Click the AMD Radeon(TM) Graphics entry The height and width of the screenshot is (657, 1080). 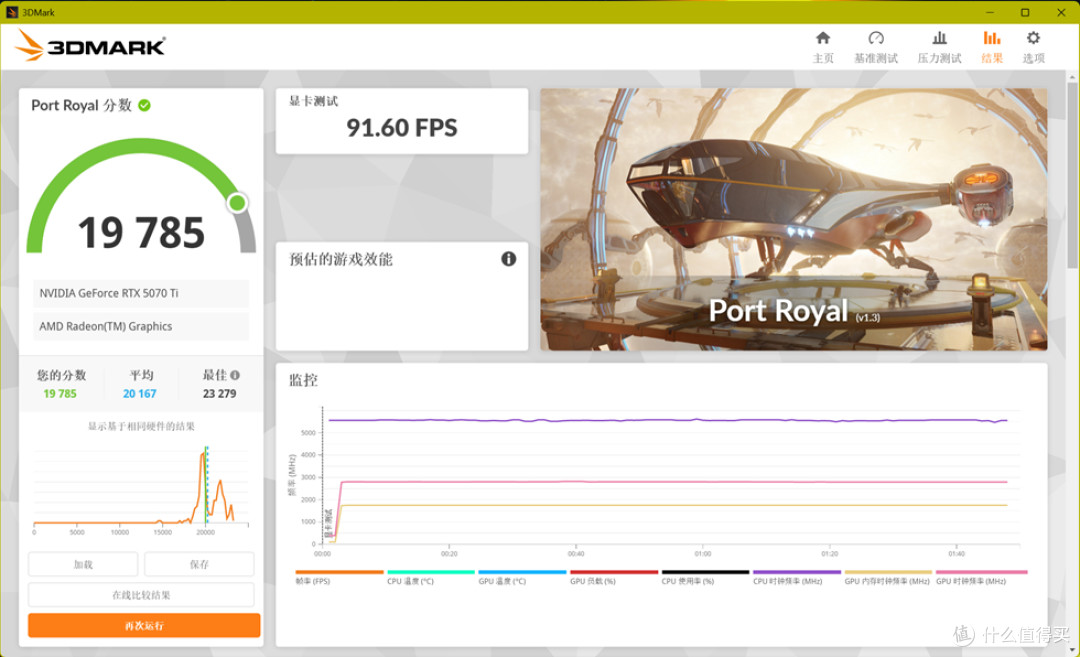tap(141, 326)
